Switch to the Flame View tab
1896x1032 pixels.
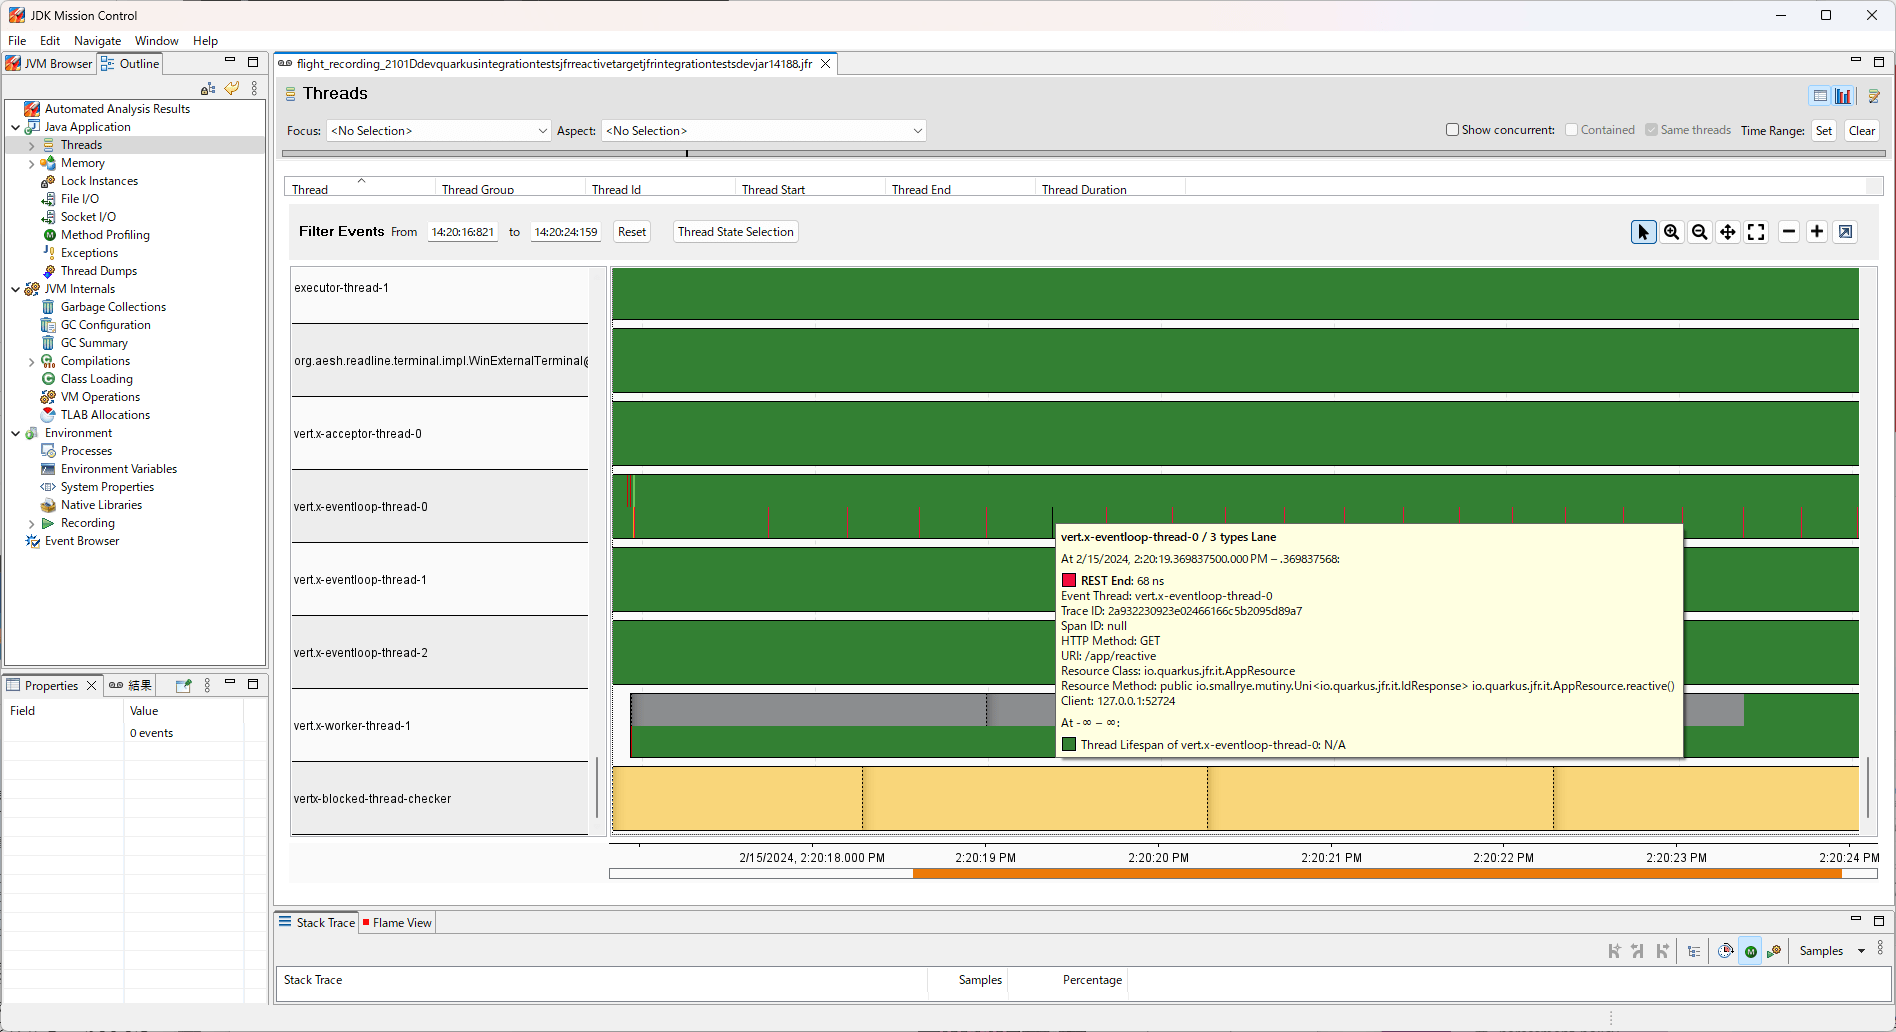point(396,922)
